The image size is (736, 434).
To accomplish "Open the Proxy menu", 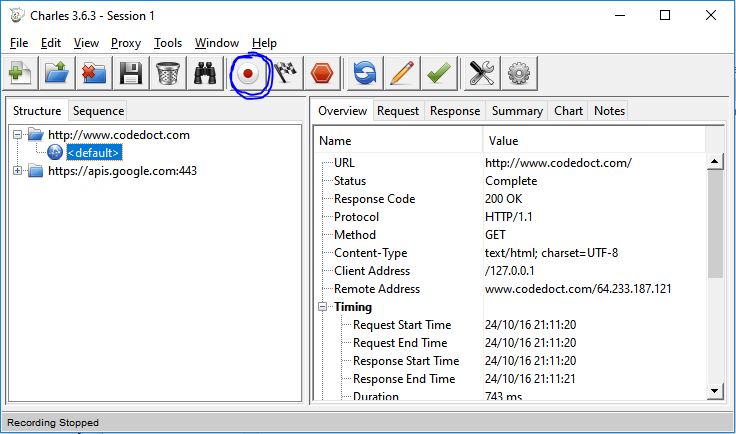I will tap(126, 43).
